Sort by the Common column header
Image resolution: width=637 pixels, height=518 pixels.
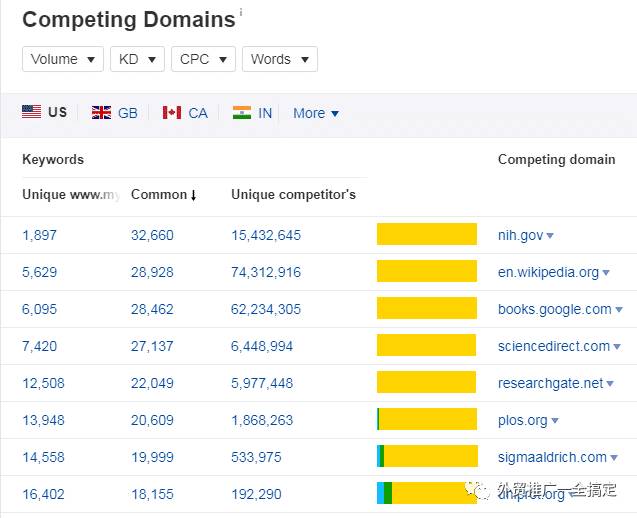164,195
